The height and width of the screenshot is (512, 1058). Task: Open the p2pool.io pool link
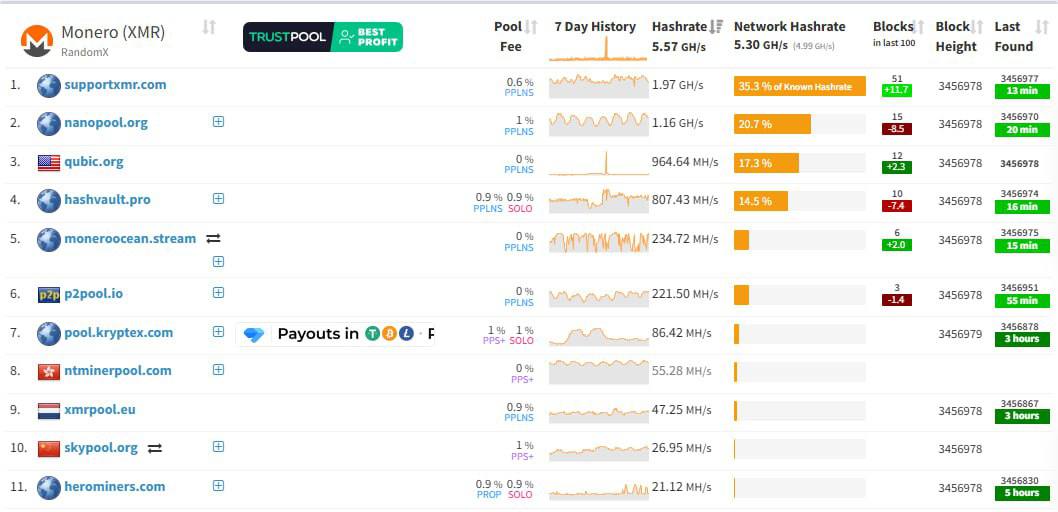click(93, 293)
